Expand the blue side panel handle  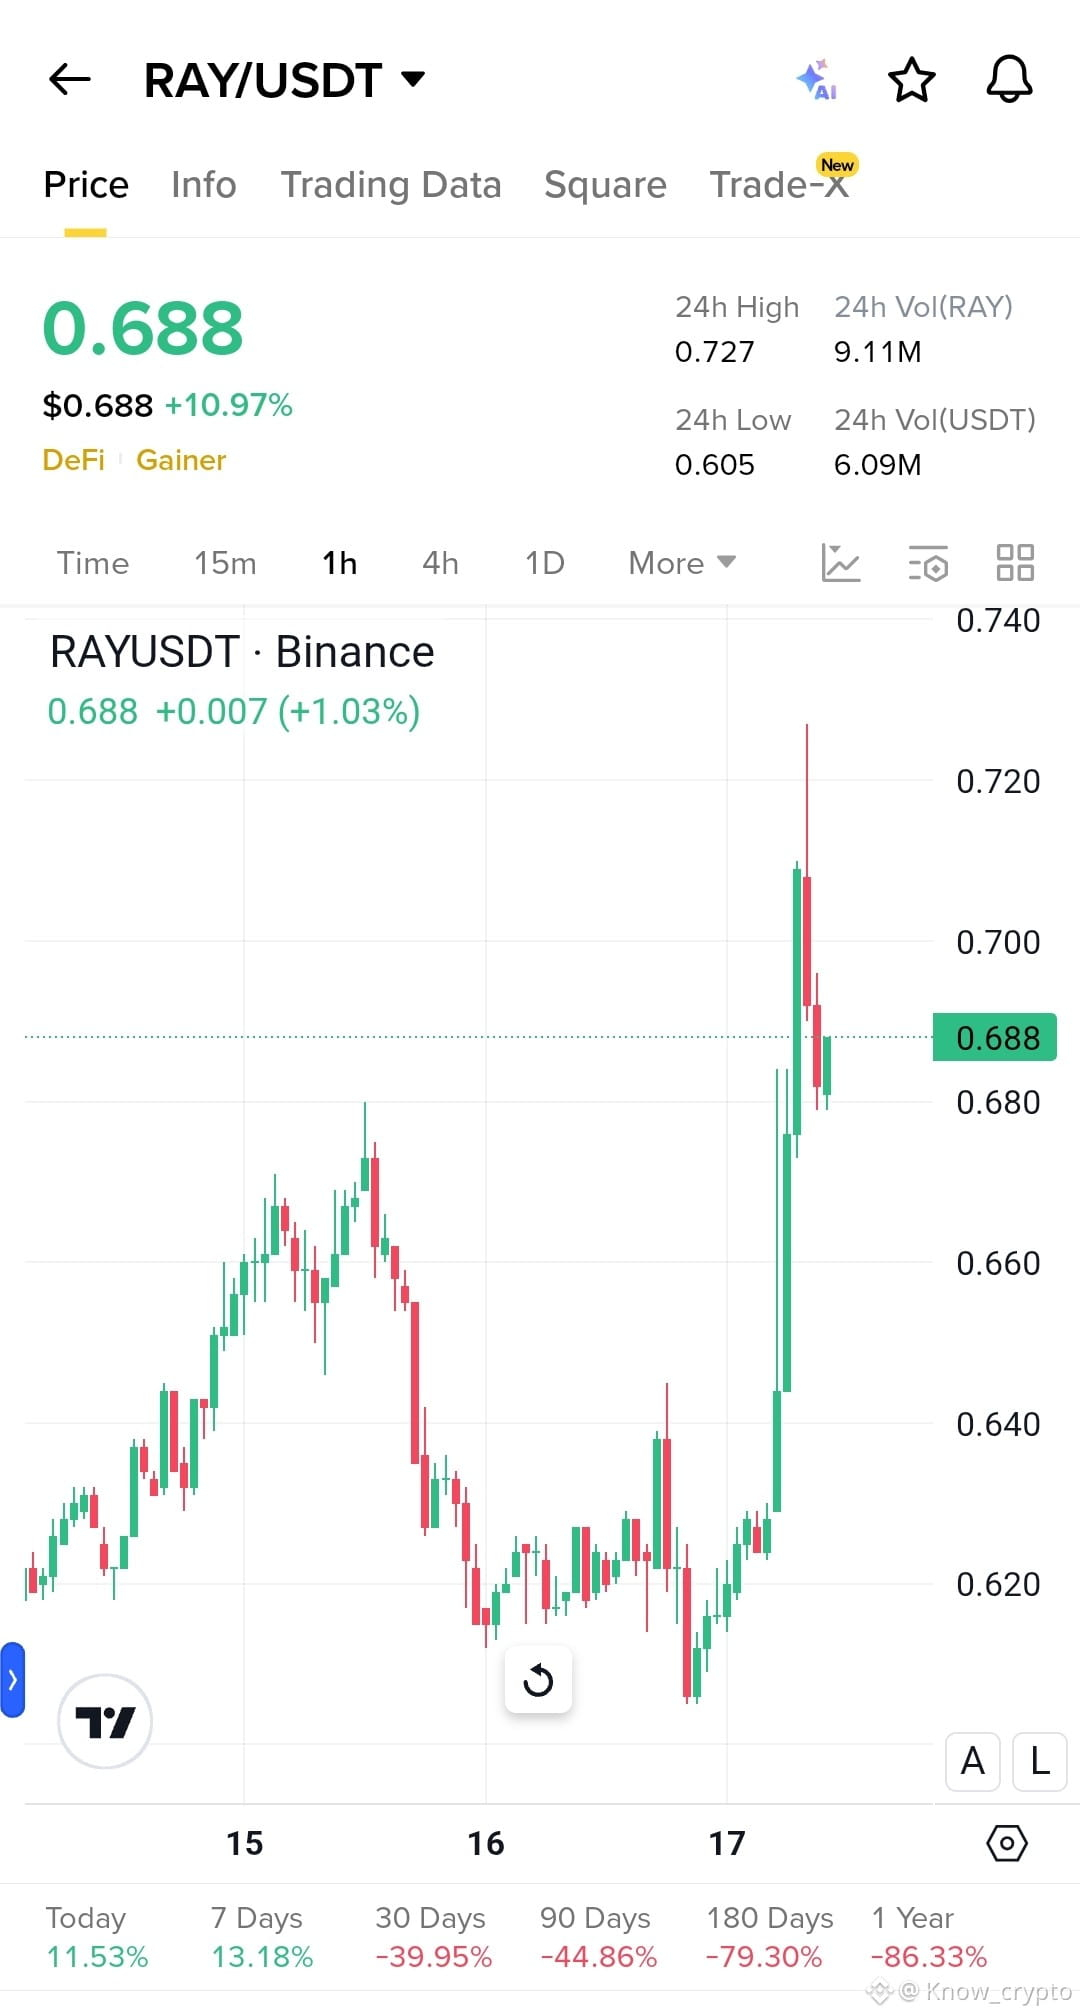click(12, 1680)
